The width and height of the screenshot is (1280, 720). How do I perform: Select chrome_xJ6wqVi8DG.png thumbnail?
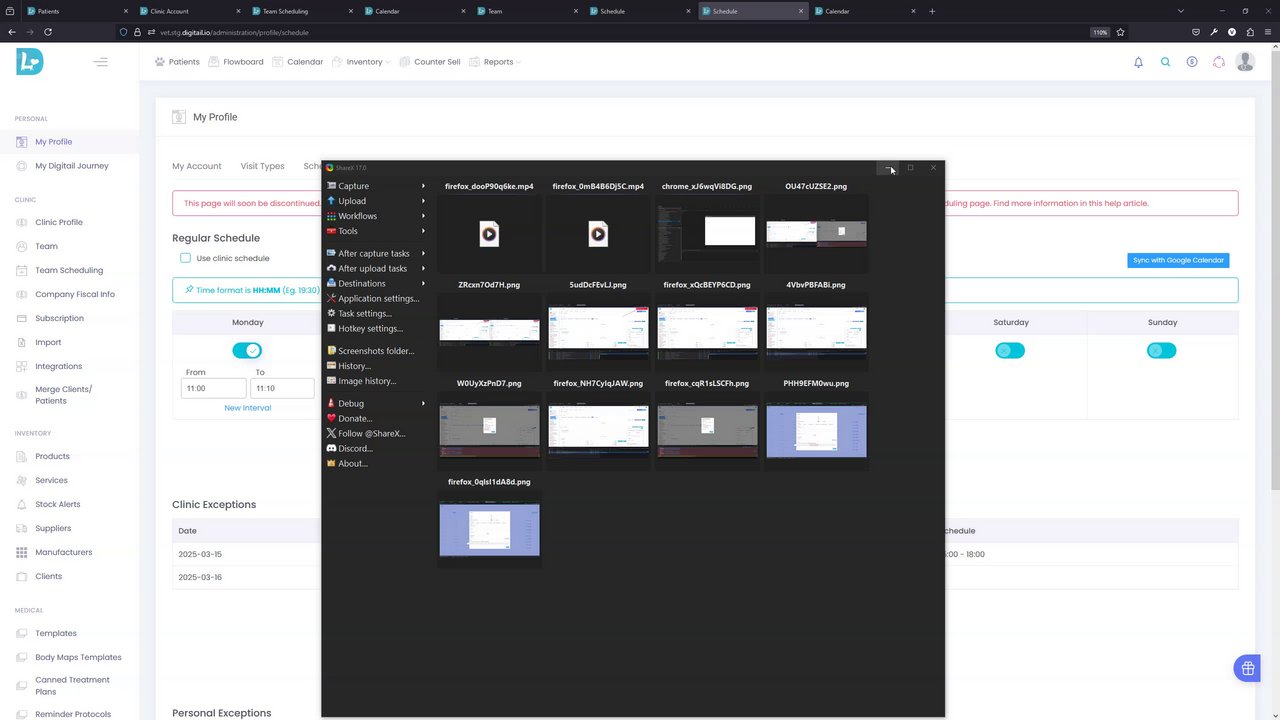[x=707, y=234]
